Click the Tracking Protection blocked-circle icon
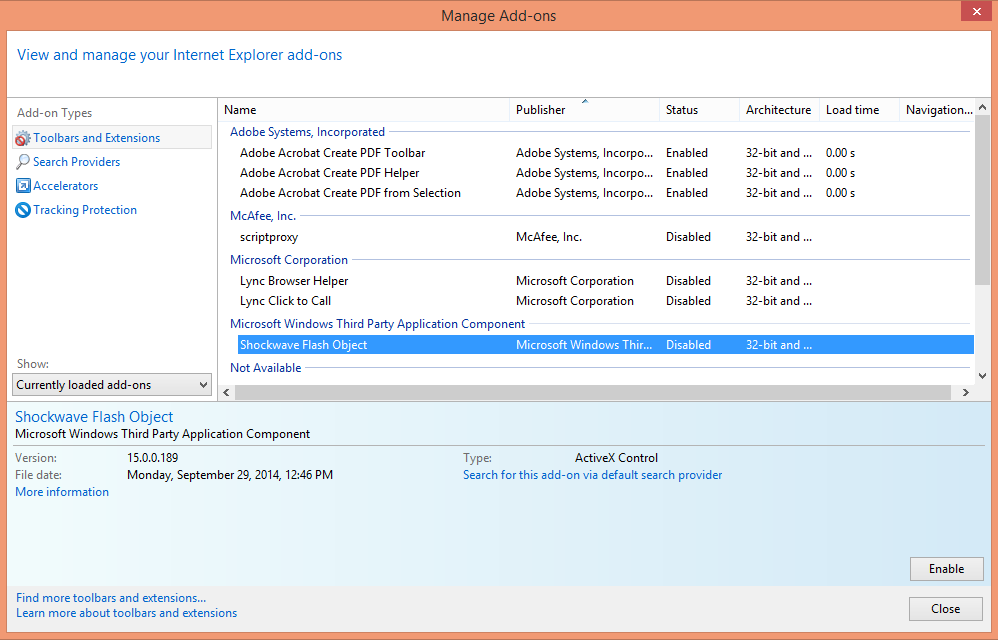This screenshot has width=998, height=640. click(x=23, y=210)
